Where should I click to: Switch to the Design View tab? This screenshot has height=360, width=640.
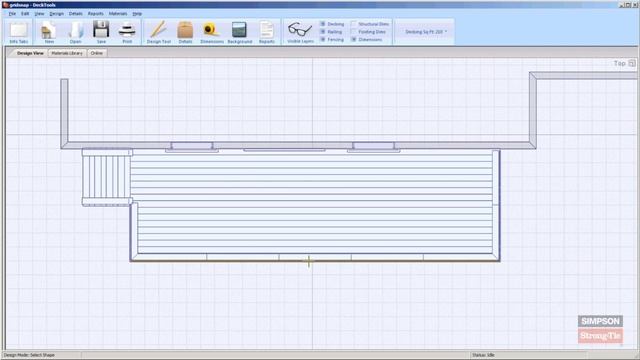coord(30,53)
